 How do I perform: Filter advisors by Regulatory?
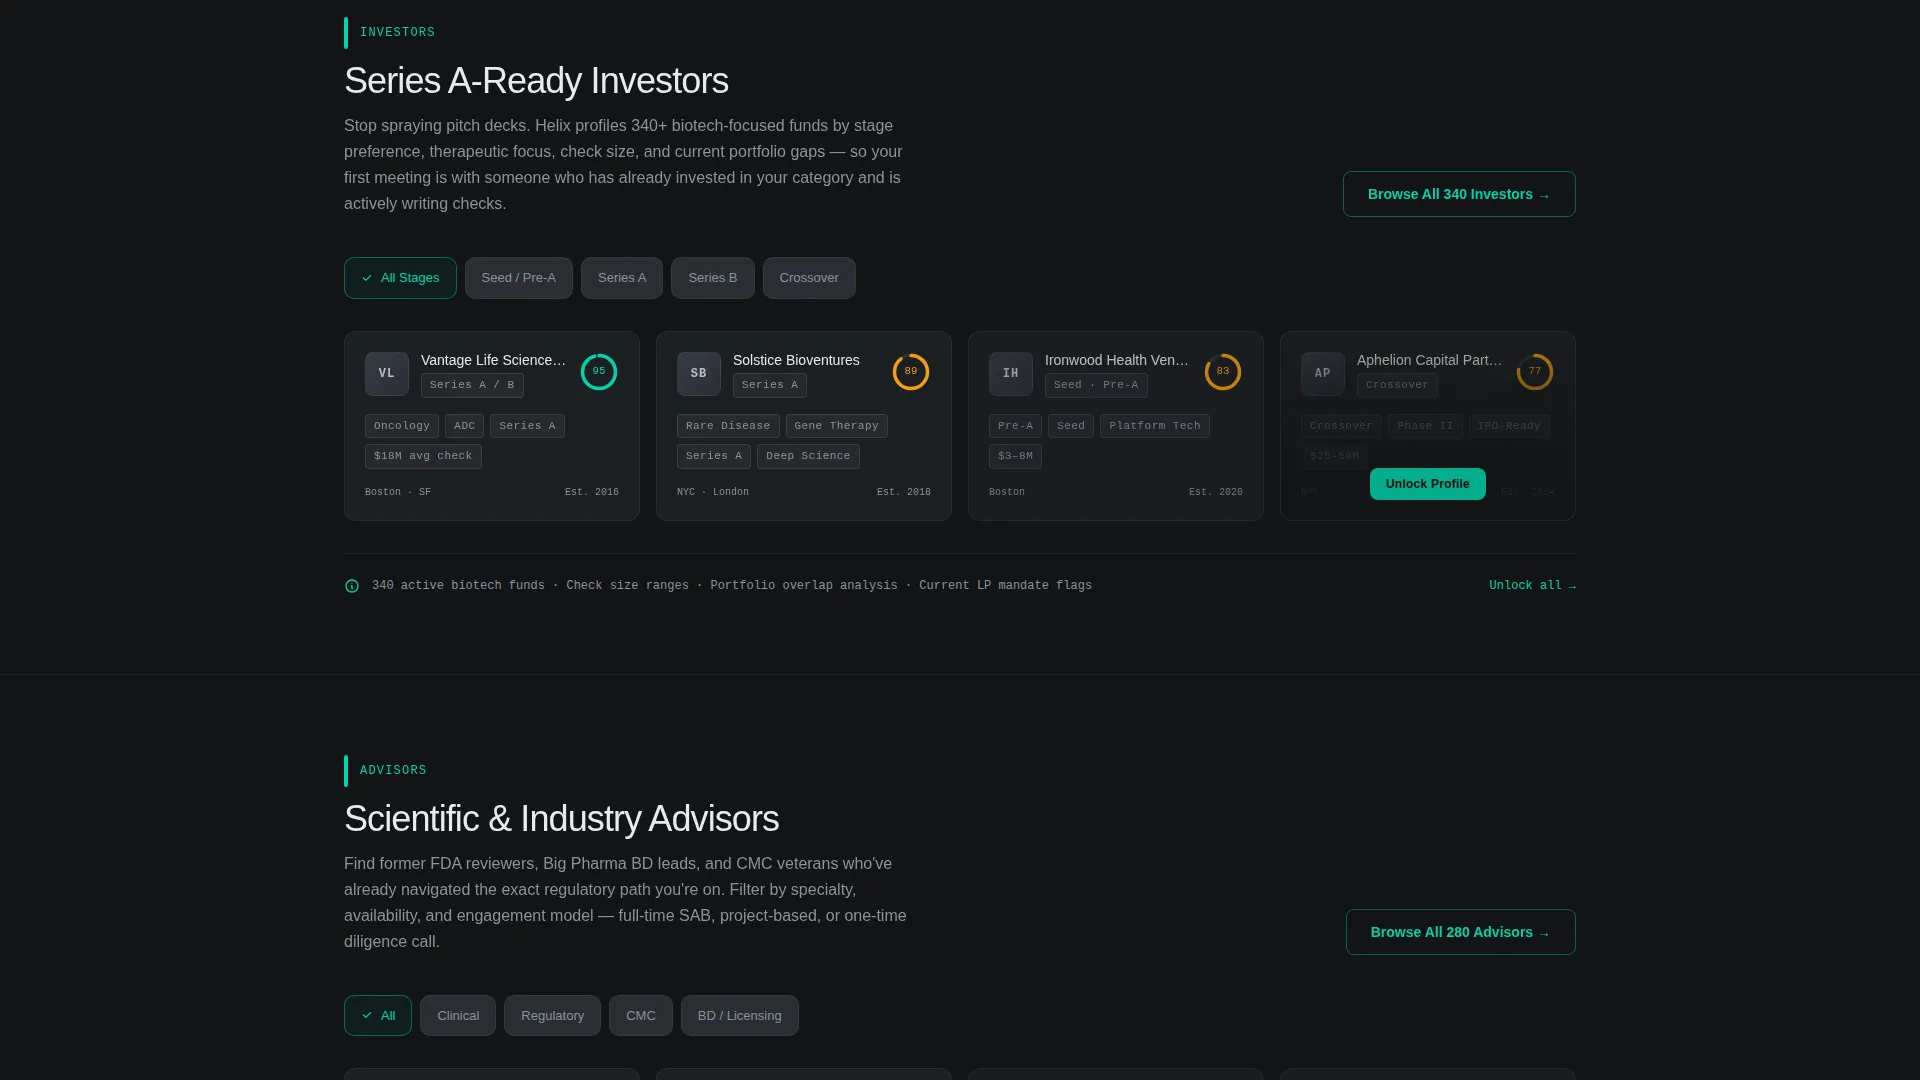pyautogui.click(x=552, y=1016)
